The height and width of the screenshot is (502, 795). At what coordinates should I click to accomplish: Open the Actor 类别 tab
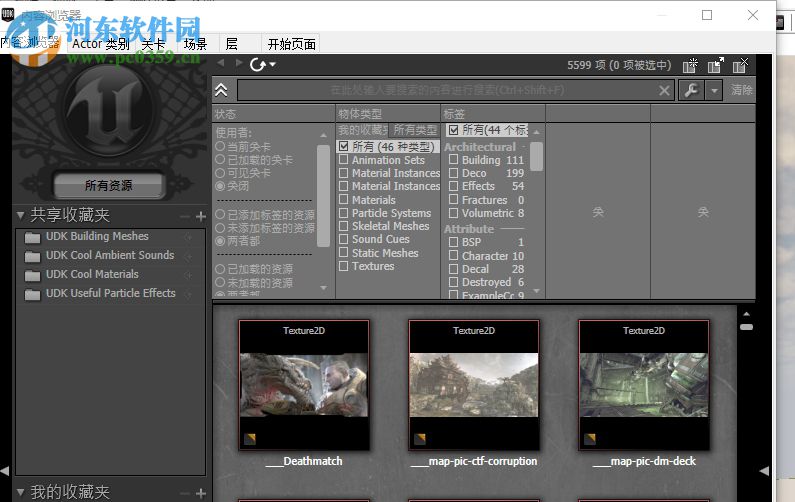click(x=100, y=44)
